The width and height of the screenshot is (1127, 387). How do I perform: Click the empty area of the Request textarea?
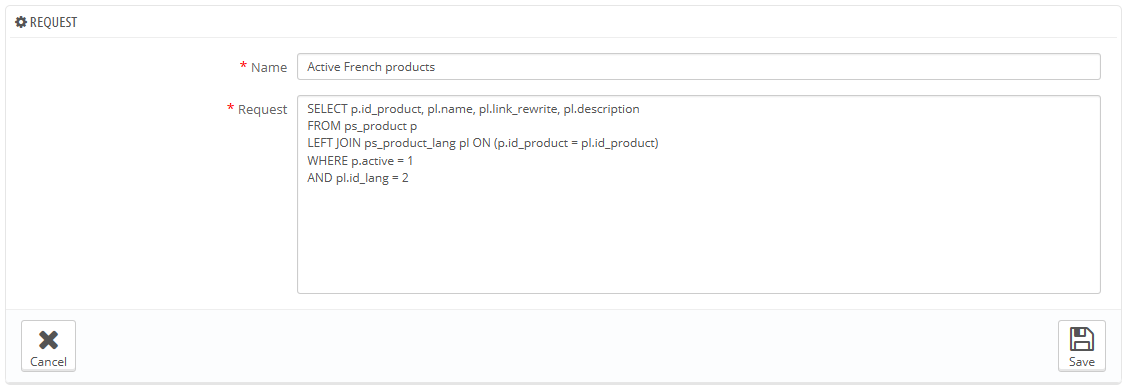[699, 237]
